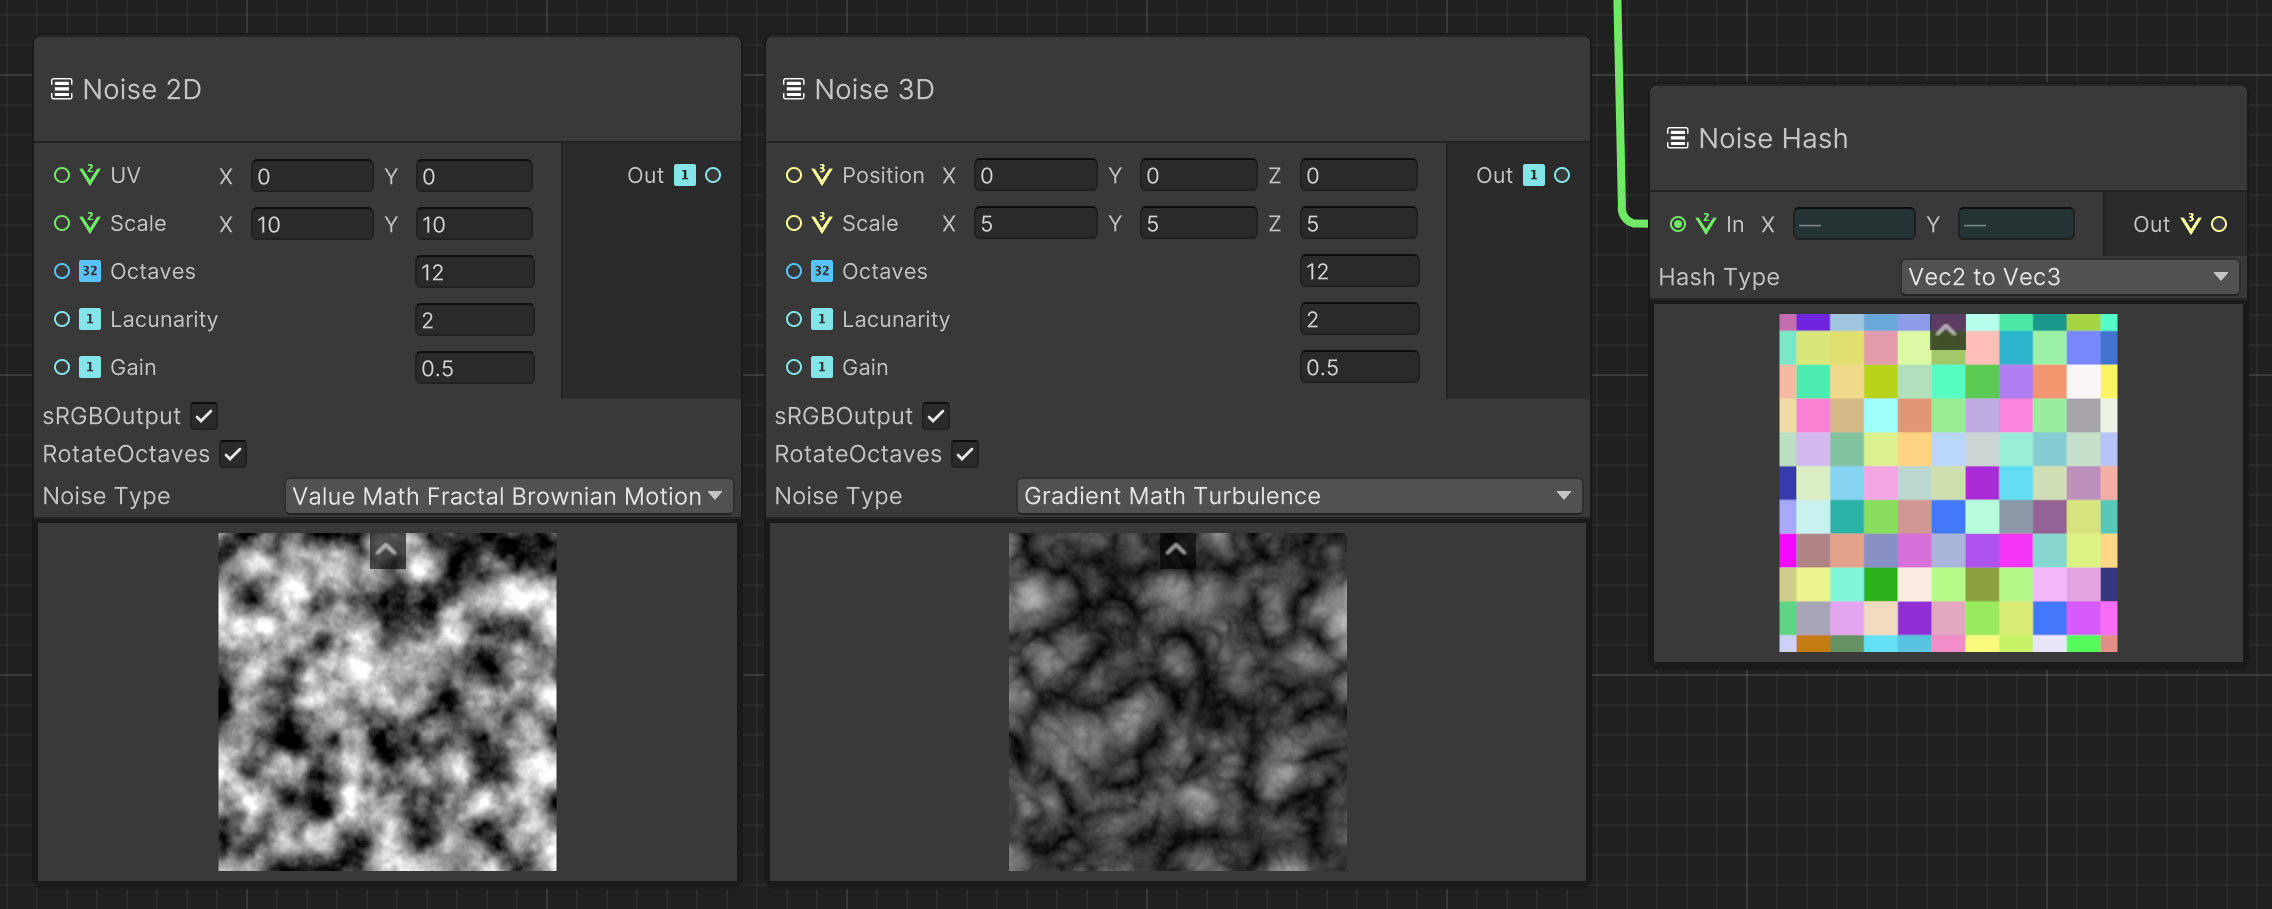Click the Out port badge on Noise 2D

point(684,175)
